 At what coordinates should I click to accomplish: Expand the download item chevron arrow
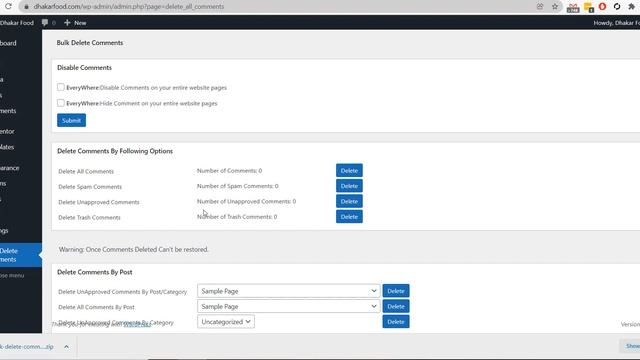(x=67, y=347)
